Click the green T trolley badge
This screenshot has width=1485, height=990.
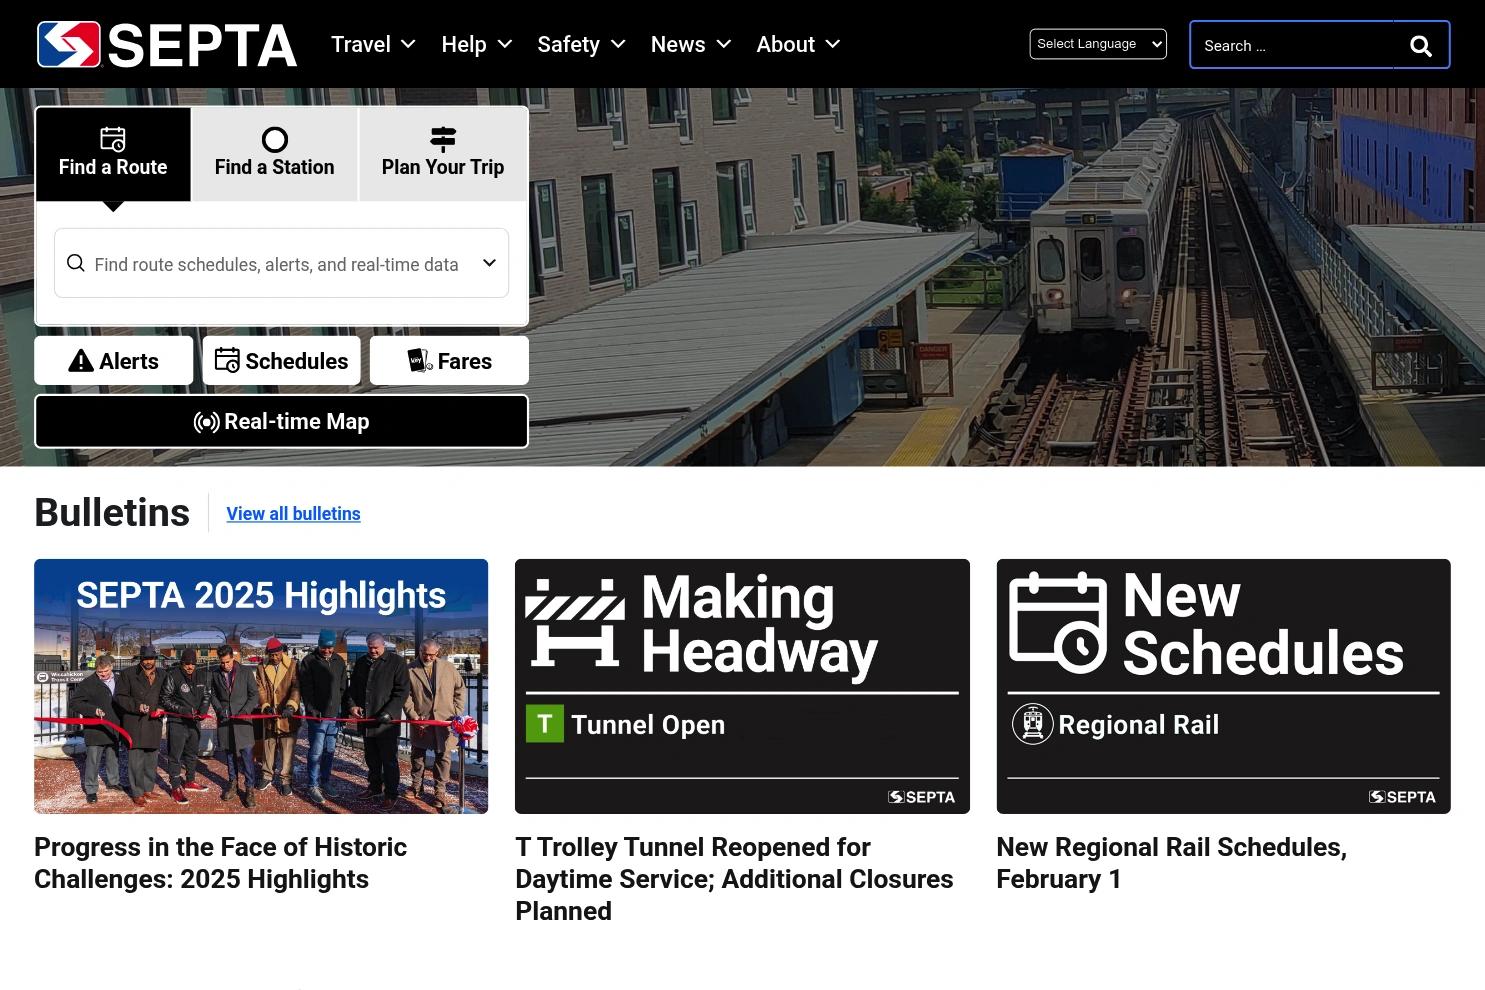click(x=545, y=724)
